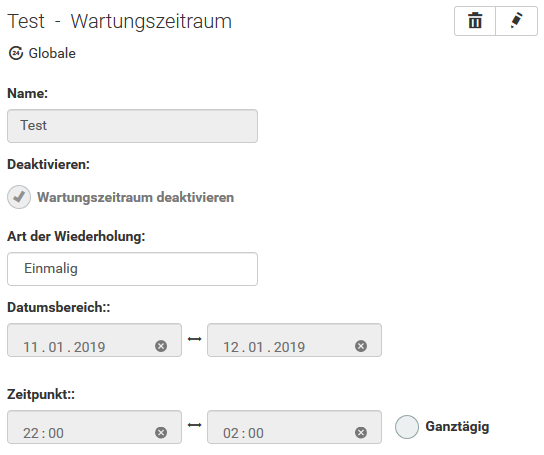Enable the Ganztägig checkbox
The height and width of the screenshot is (455, 544).
click(x=407, y=427)
